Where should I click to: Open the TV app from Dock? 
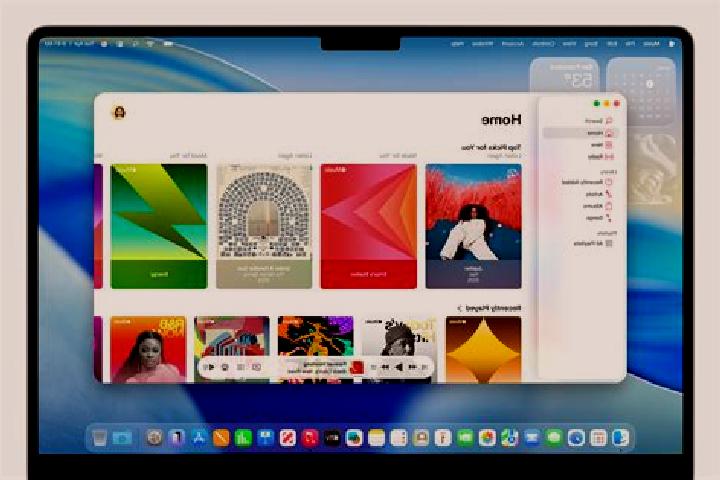pos(332,437)
